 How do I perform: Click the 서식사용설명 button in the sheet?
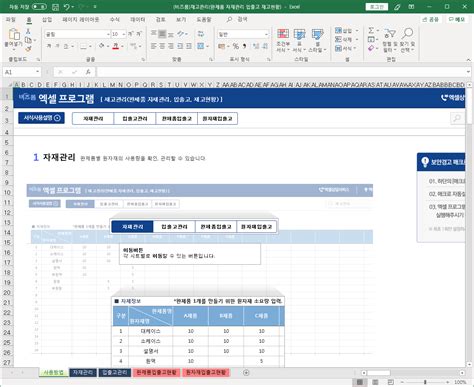41,118
